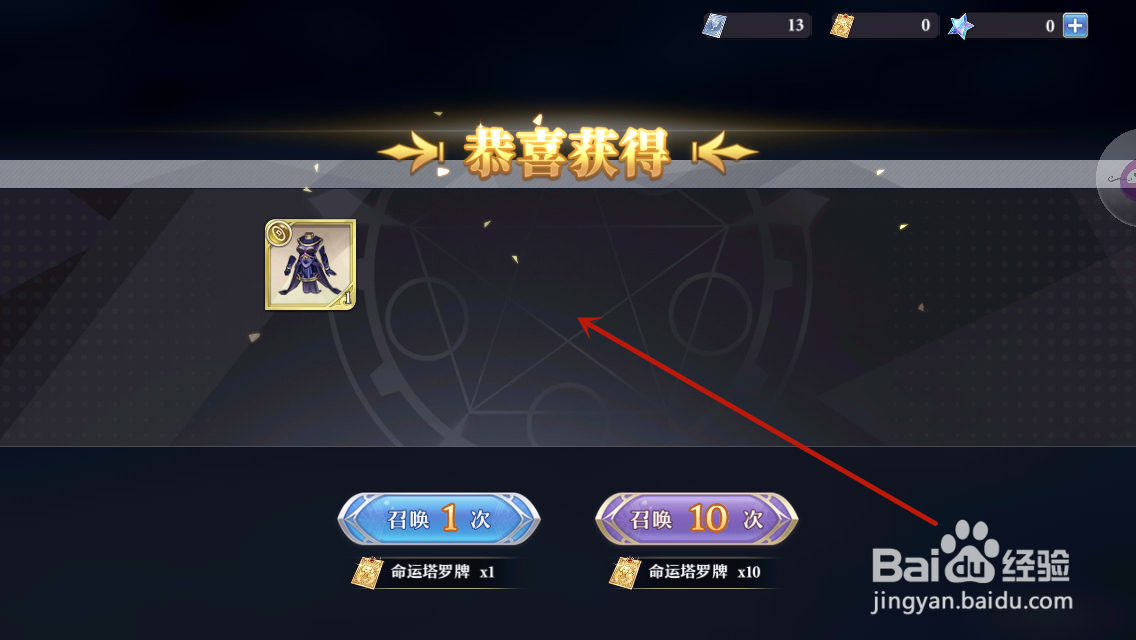
Task: Click the Baidu paw logo watermark
Action: click(969, 551)
